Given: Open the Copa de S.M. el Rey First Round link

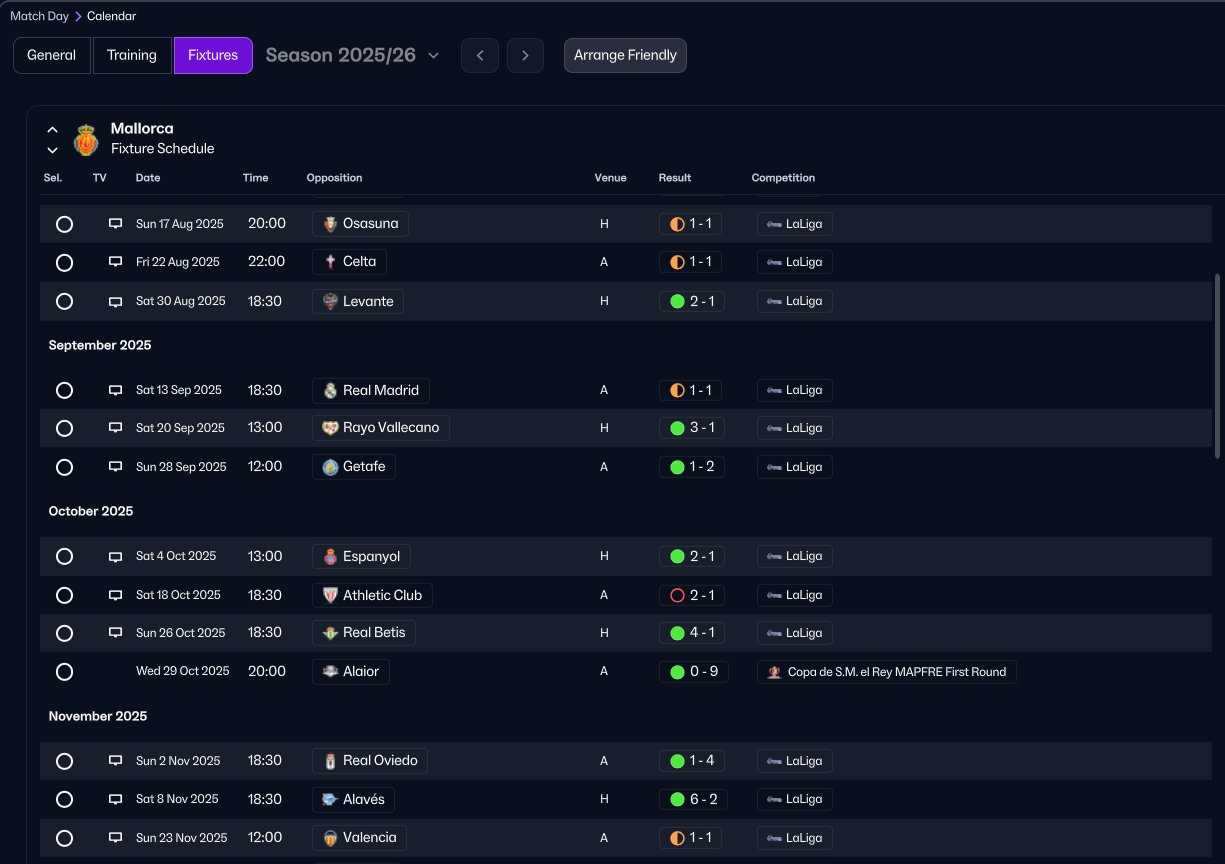Looking at the screenshot, I should [887, 672].
